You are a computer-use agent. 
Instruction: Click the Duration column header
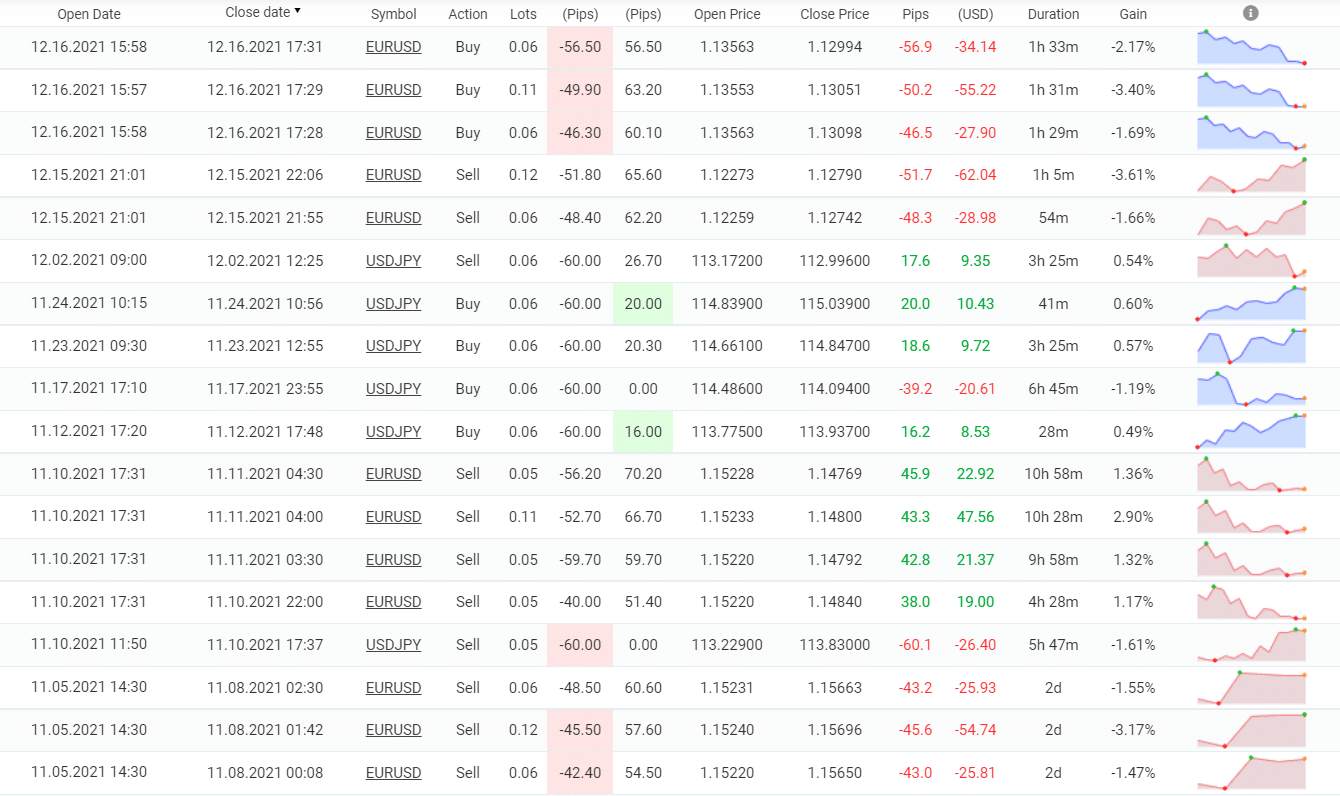pos(1053,14)
